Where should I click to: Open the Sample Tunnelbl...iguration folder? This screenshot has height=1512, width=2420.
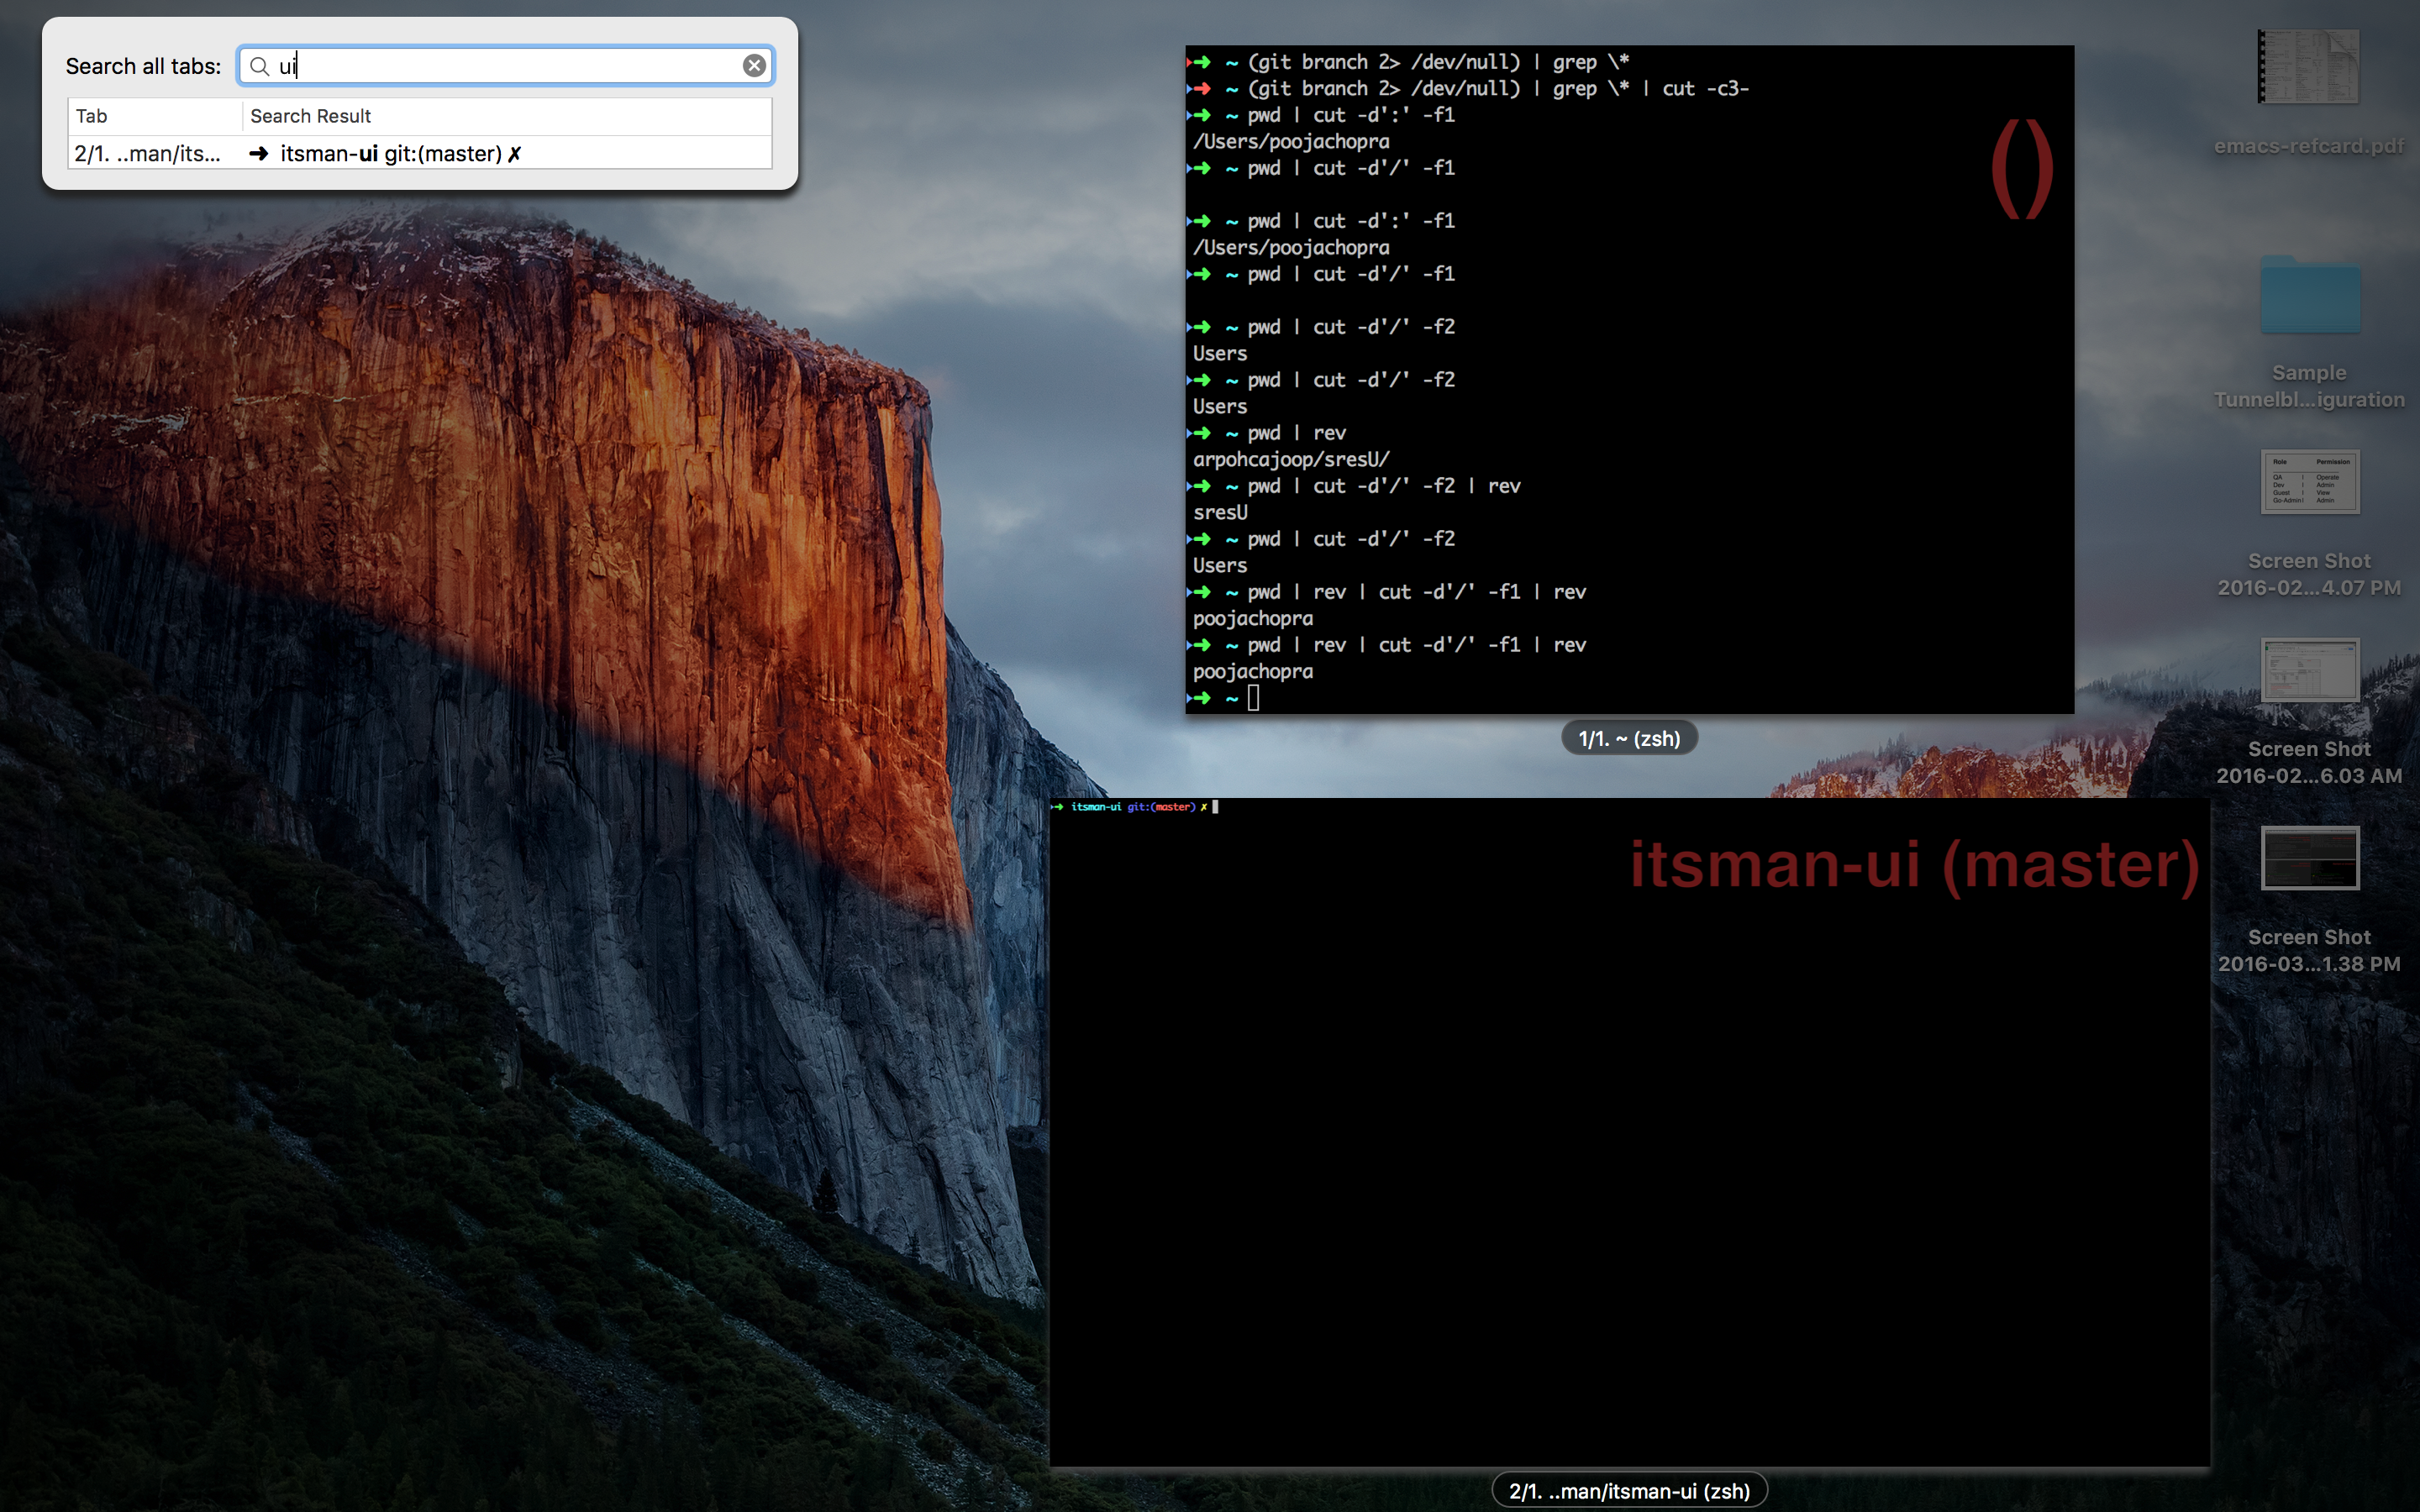tap(2309, 332)
